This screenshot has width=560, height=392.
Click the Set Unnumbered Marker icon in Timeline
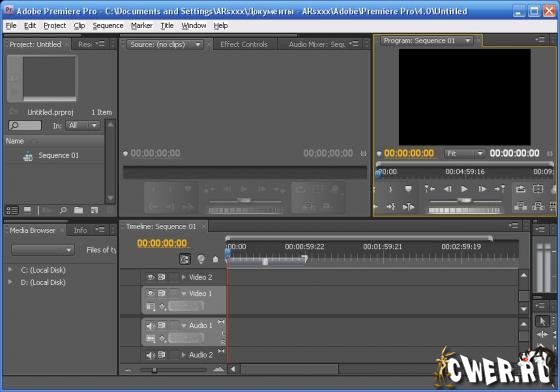pyautogui.click(x=215, y=259)
